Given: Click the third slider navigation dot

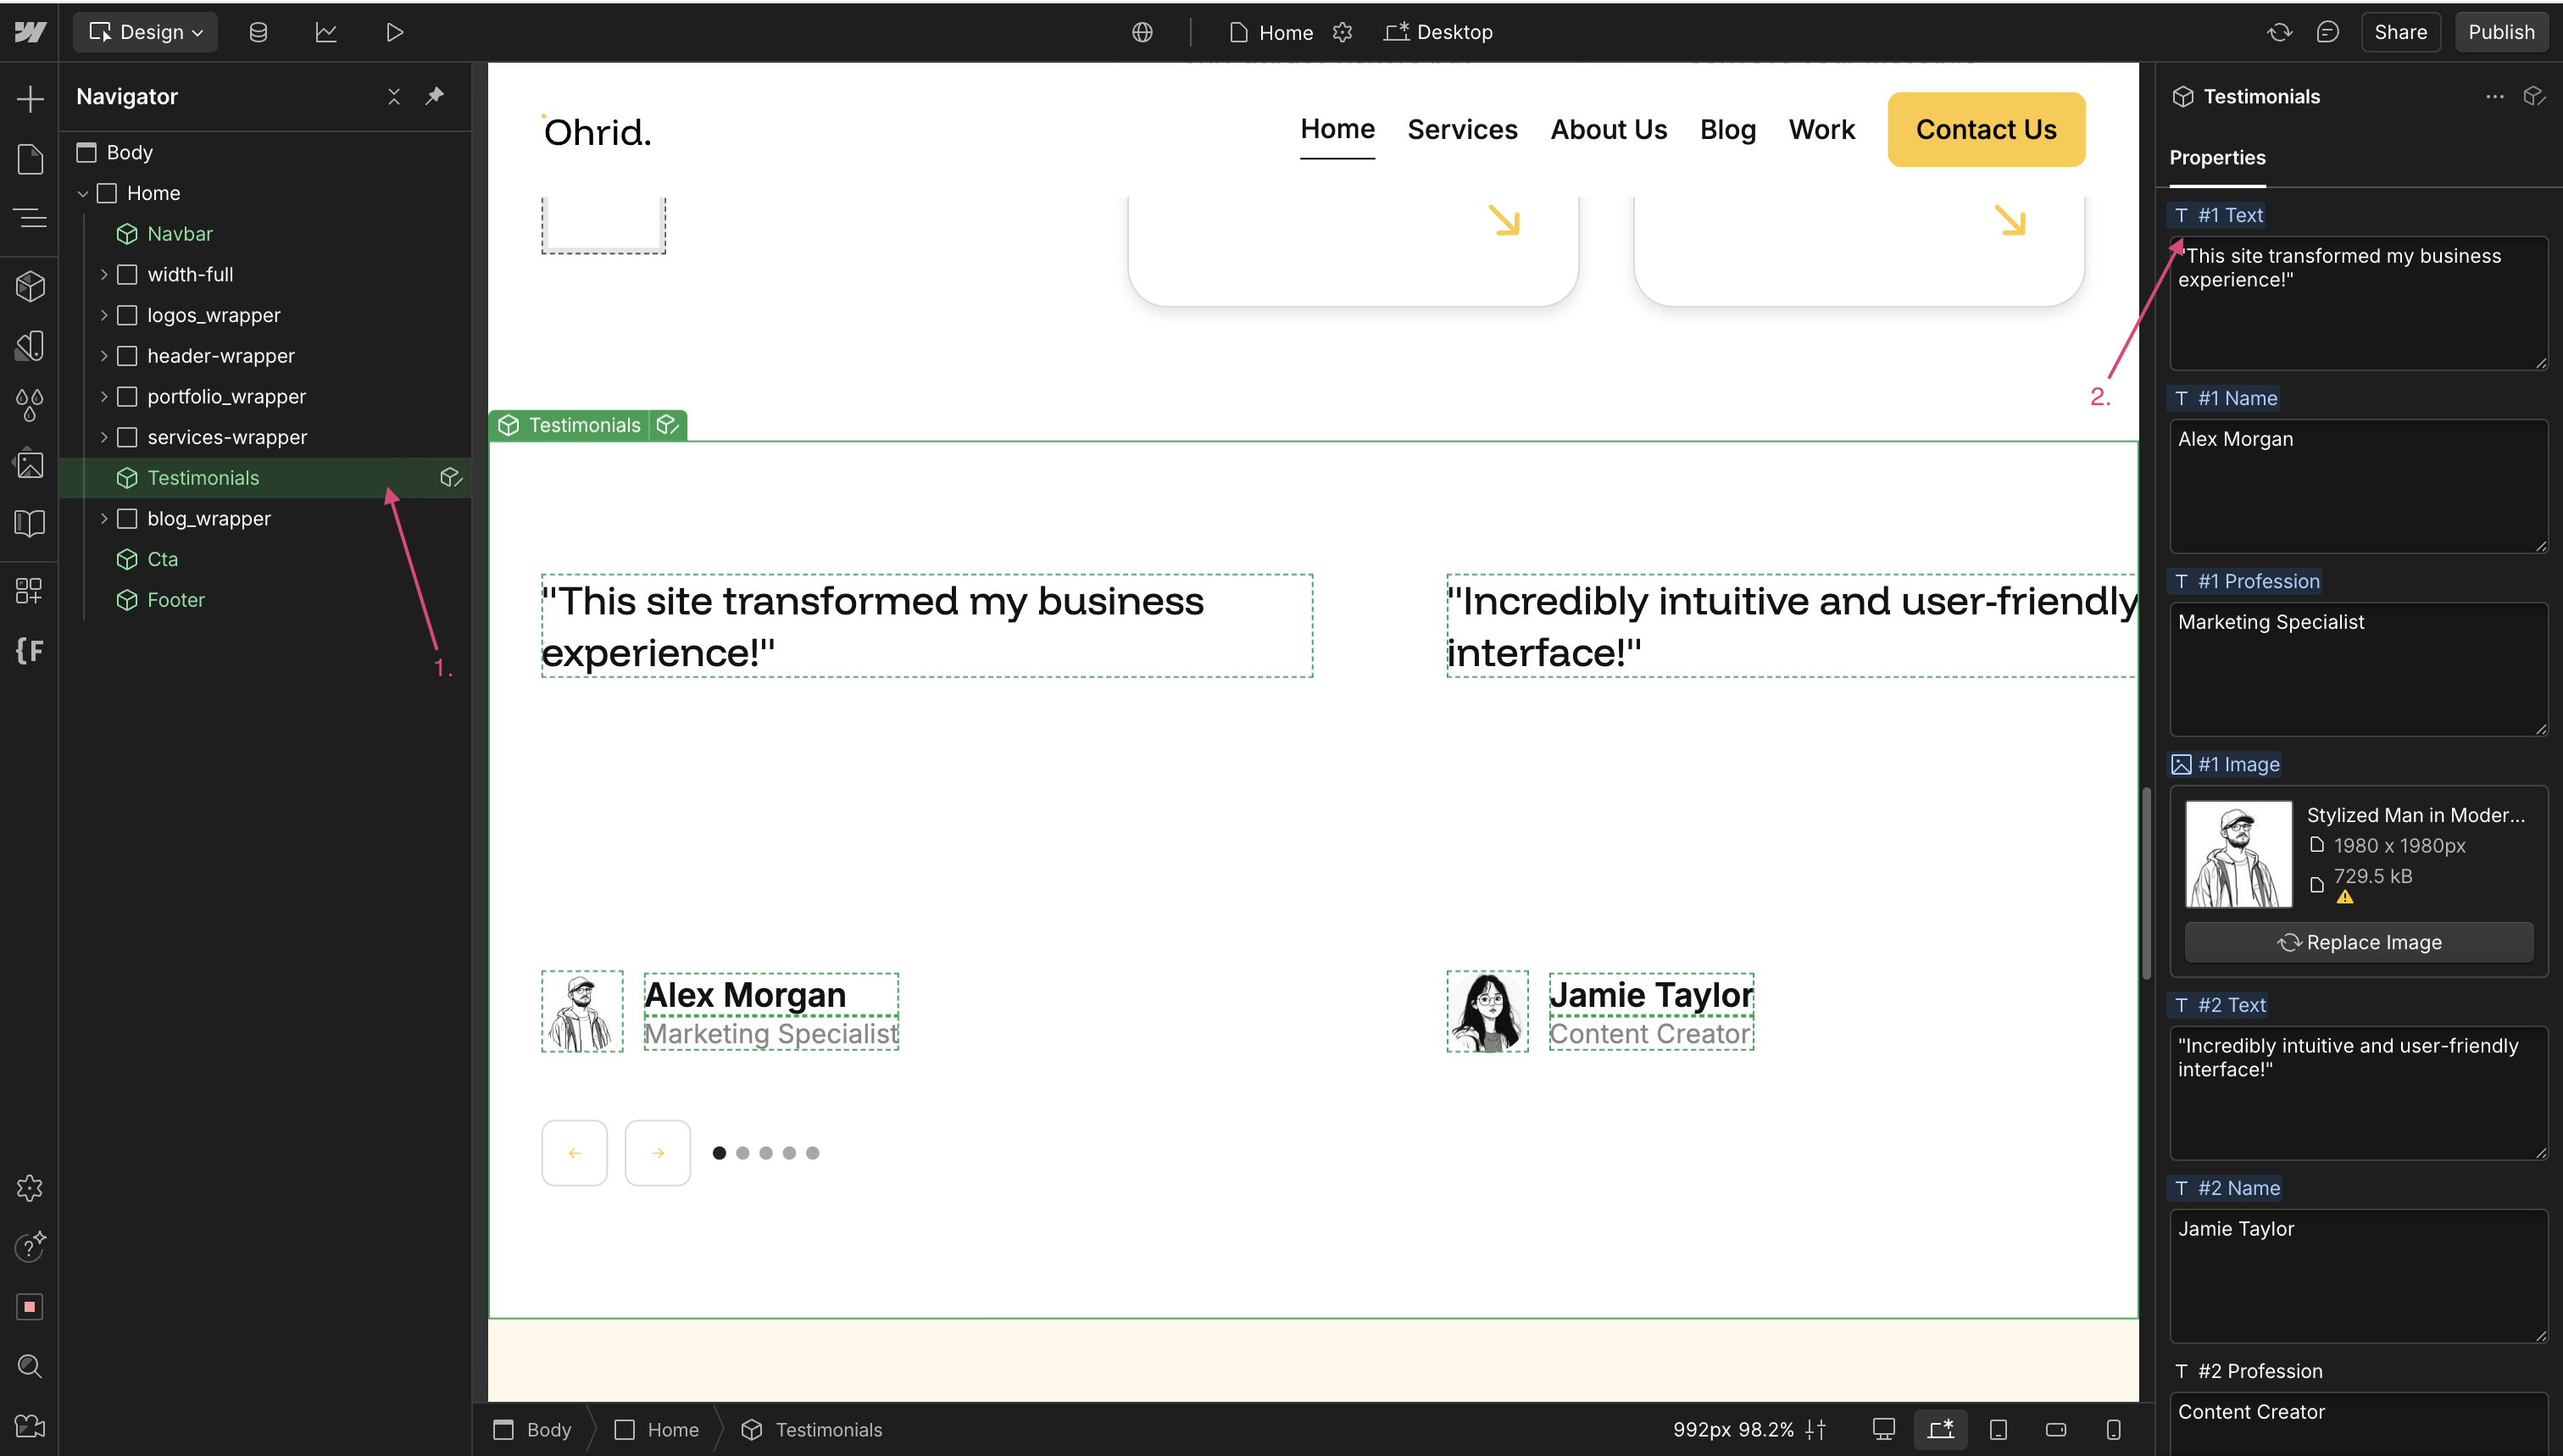Looking at the screenshot, I should (766, 1153).
